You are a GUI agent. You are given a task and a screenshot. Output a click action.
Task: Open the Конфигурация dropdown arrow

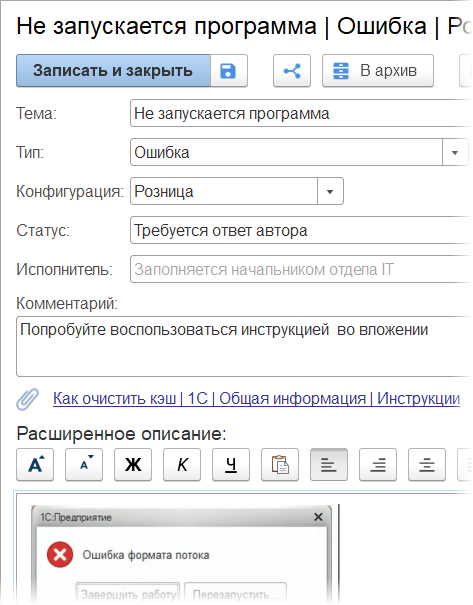(x=330, y=191)
